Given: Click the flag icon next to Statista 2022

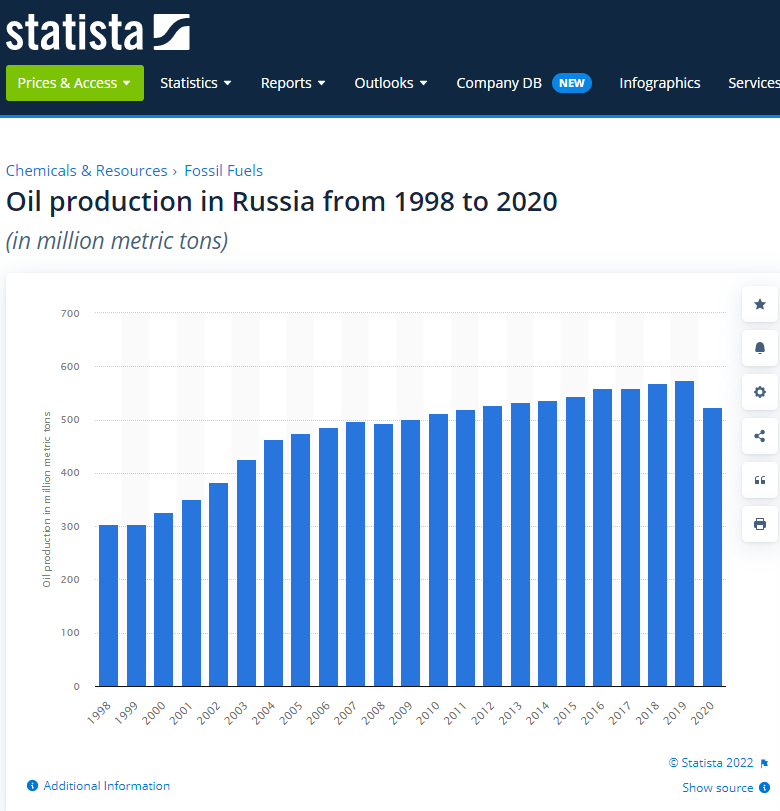Looking at the screenshot, I should pyautogui.click(x=764, y=763).
